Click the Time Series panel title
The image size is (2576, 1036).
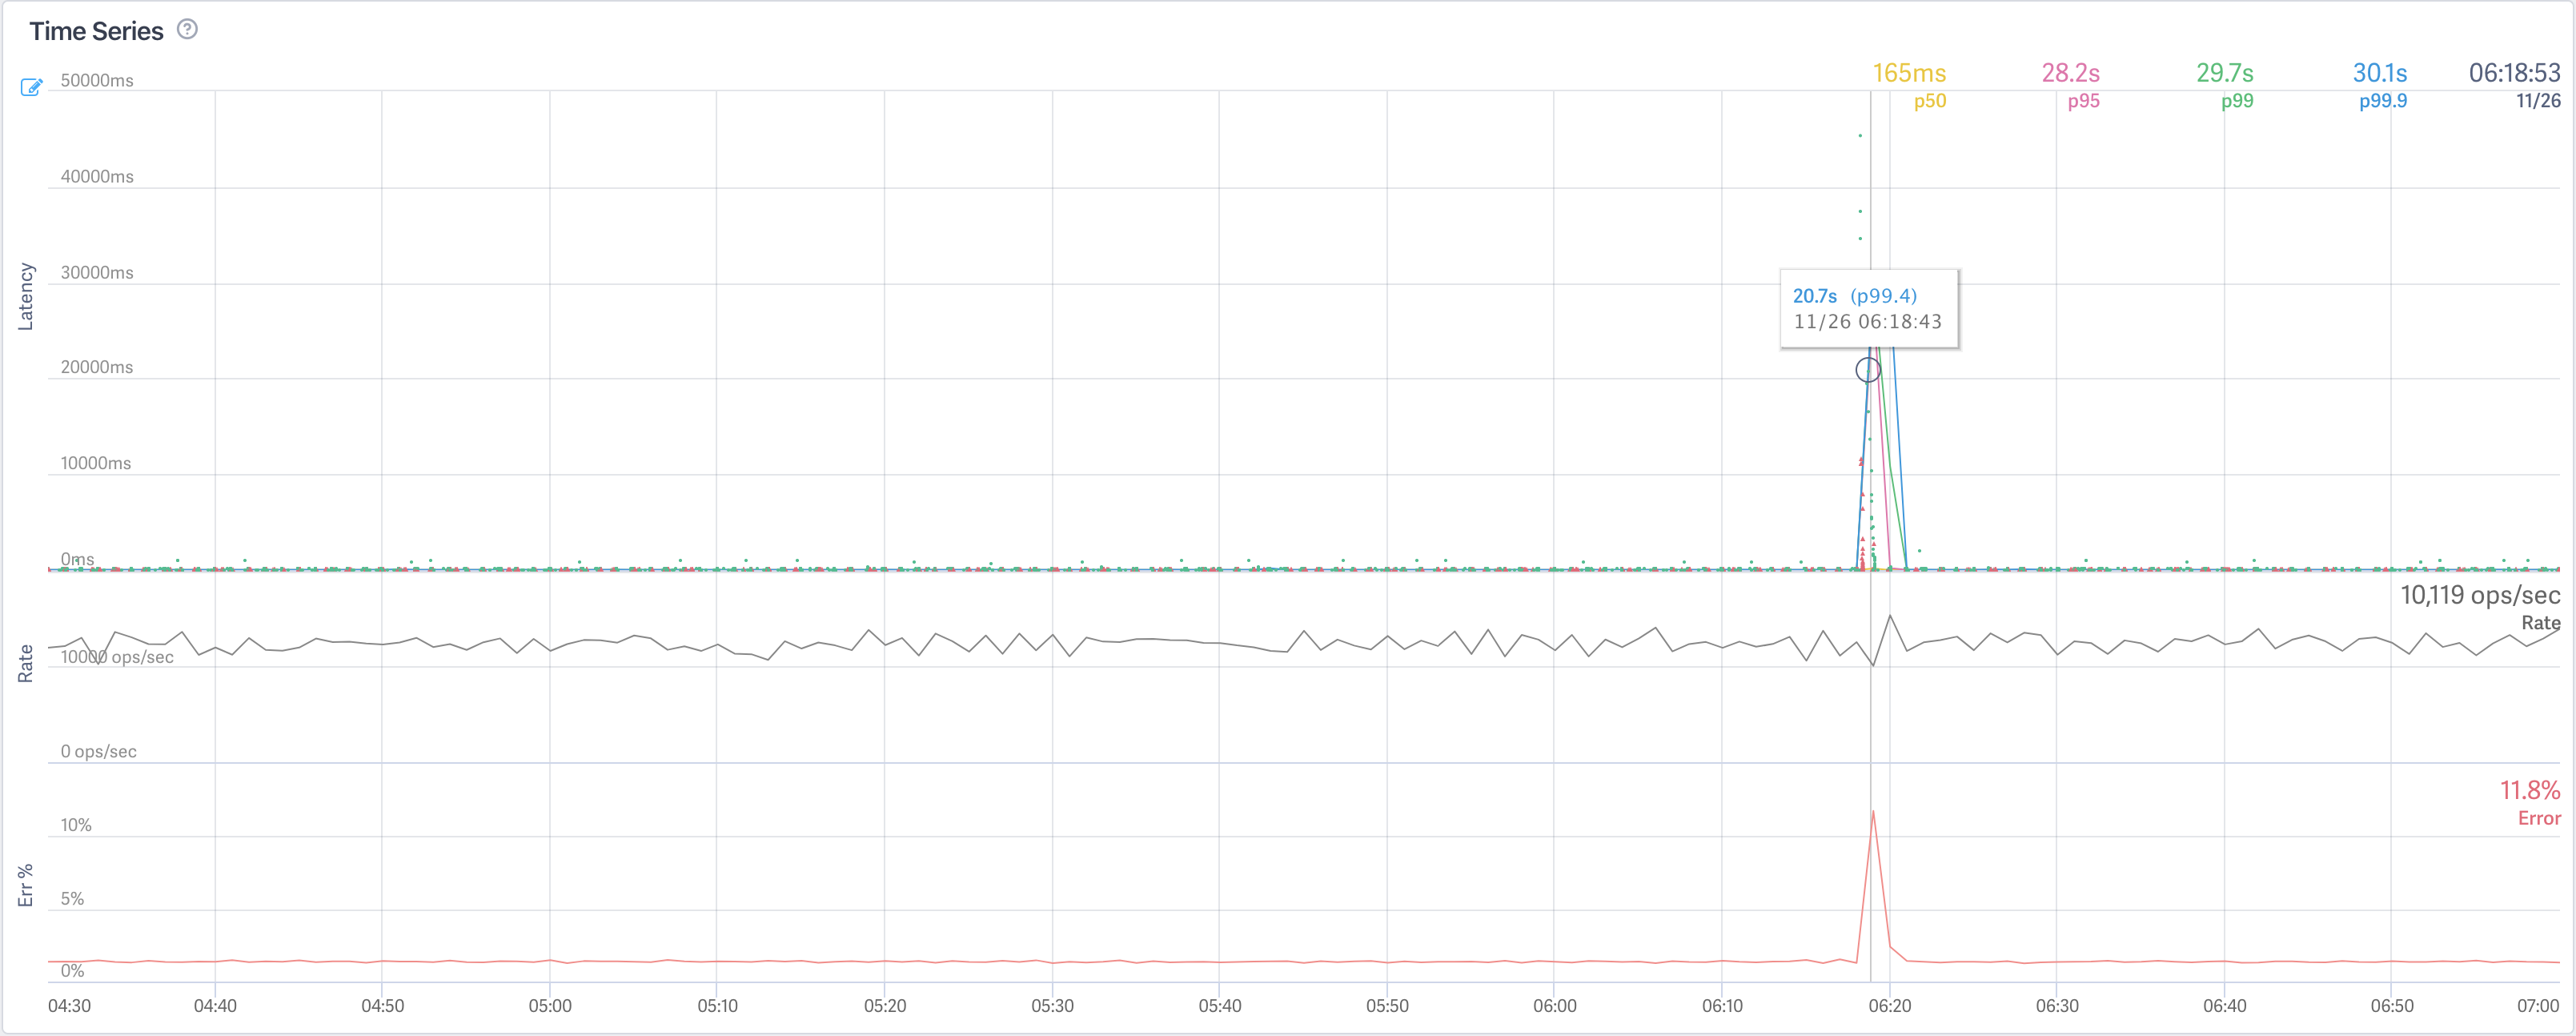coord(96,31)
